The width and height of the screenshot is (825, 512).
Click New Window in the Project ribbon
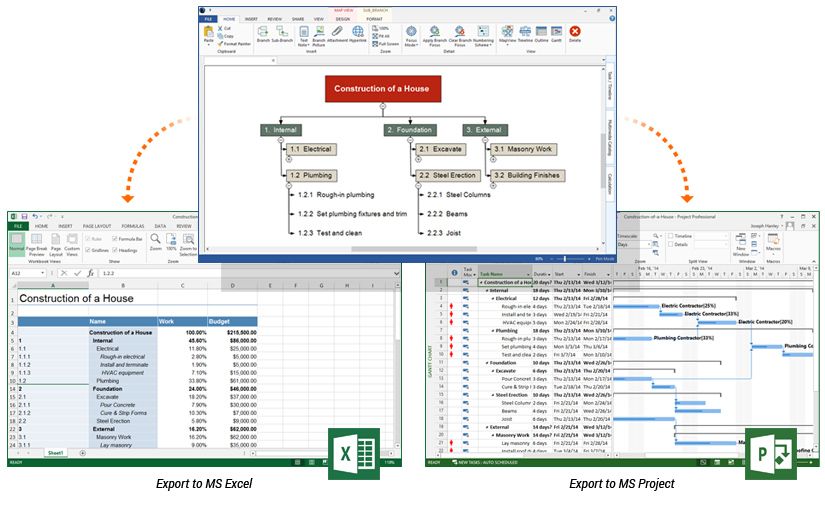point(740,245)
